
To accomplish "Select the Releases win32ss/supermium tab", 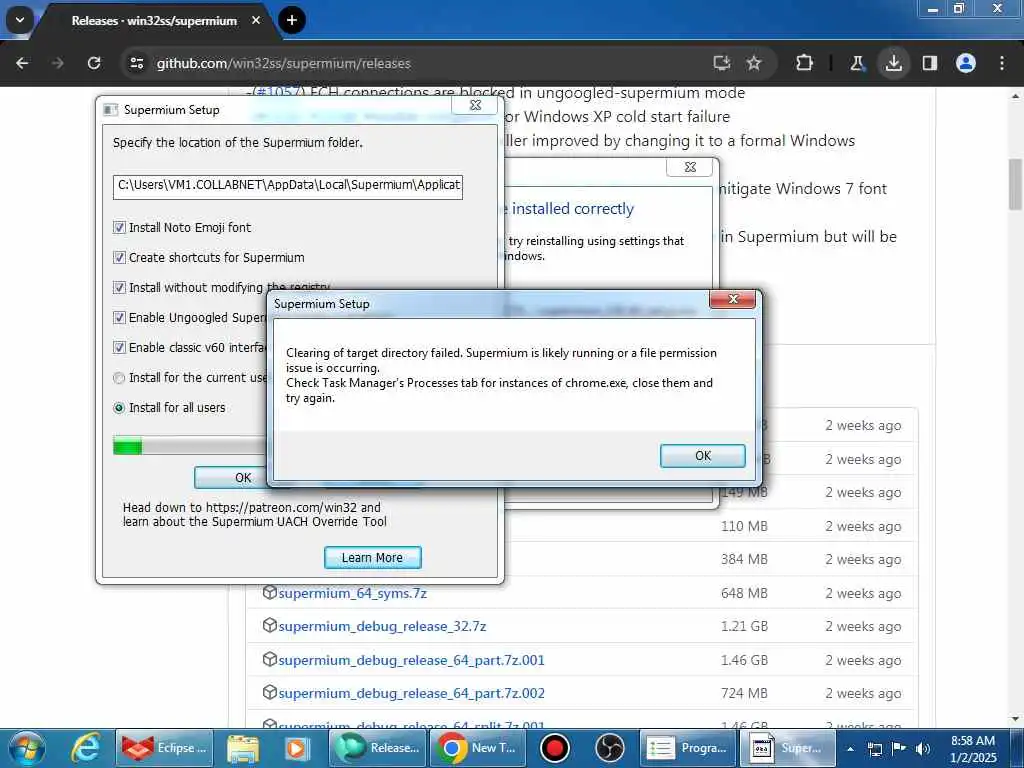I will coord(154,21).
